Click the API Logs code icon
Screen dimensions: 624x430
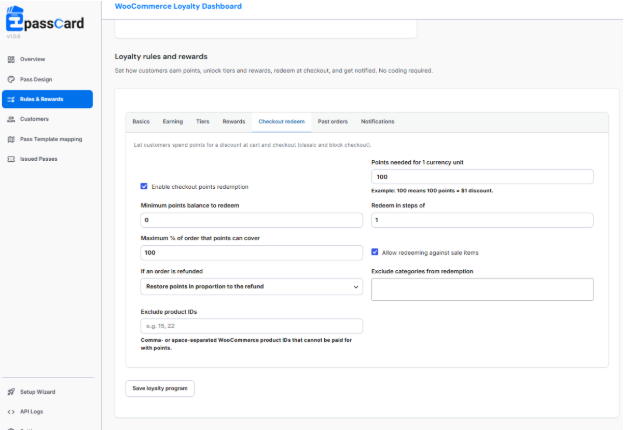coord(11,412)
